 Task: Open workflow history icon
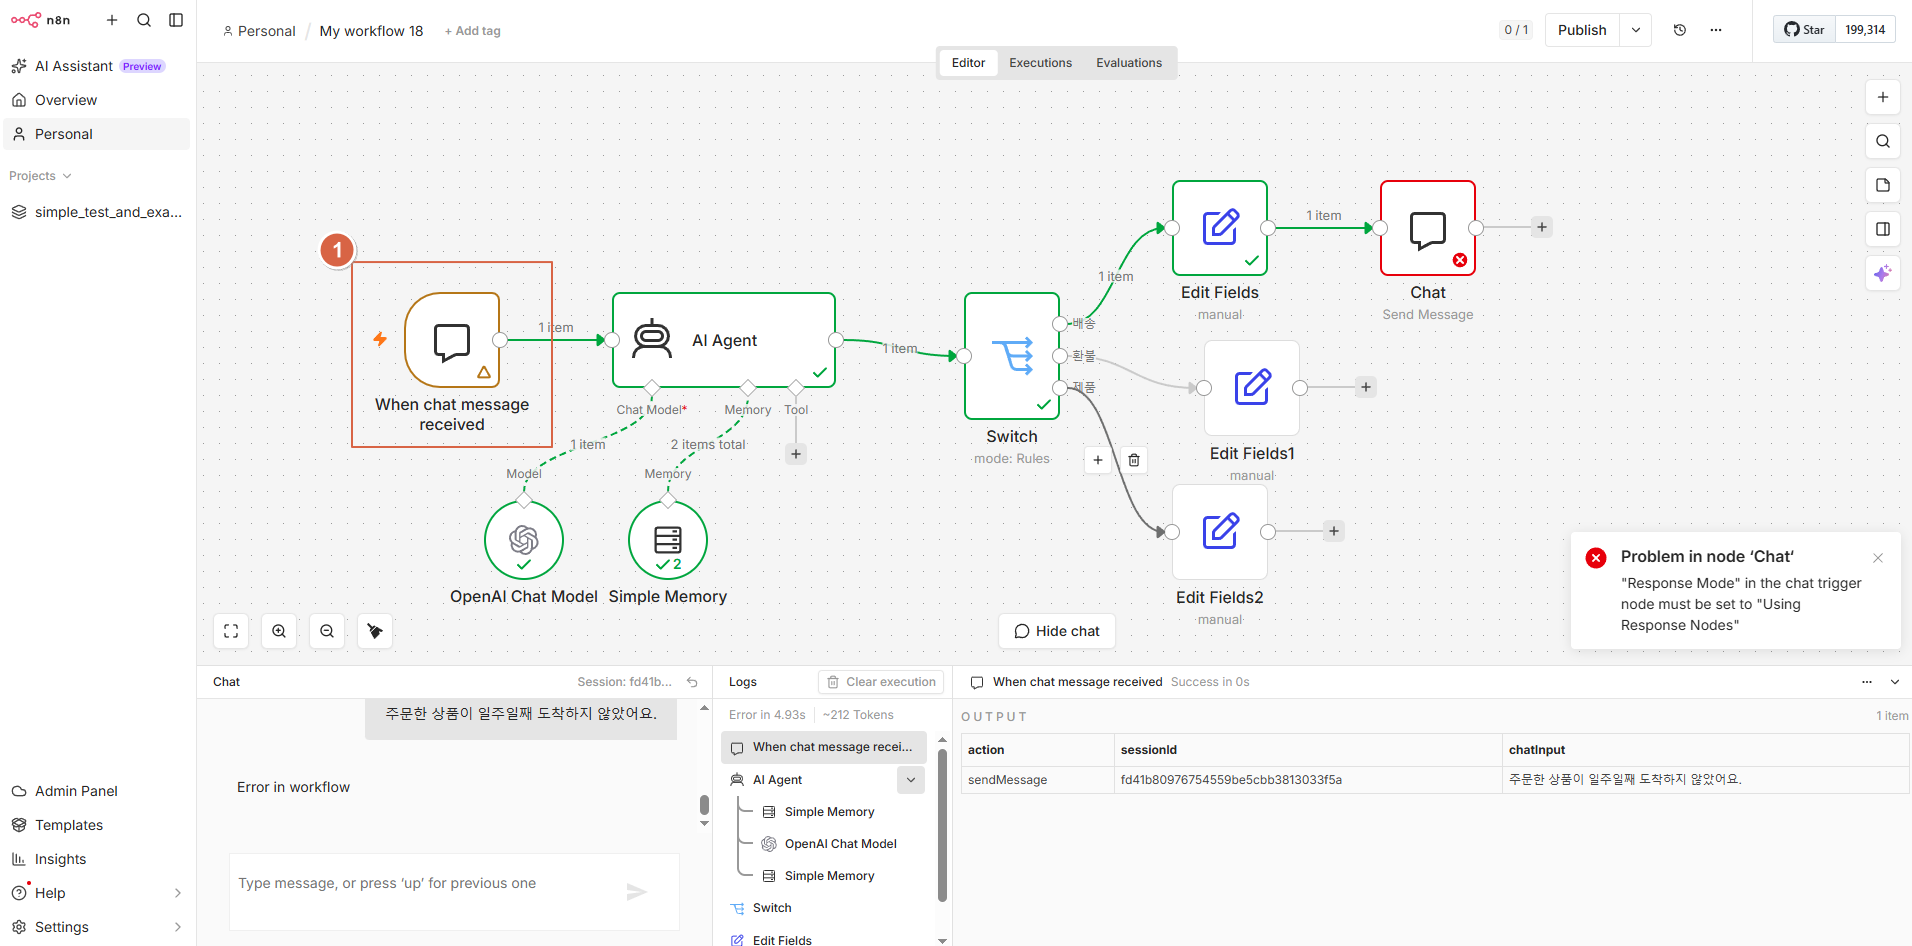[1680, 30]
